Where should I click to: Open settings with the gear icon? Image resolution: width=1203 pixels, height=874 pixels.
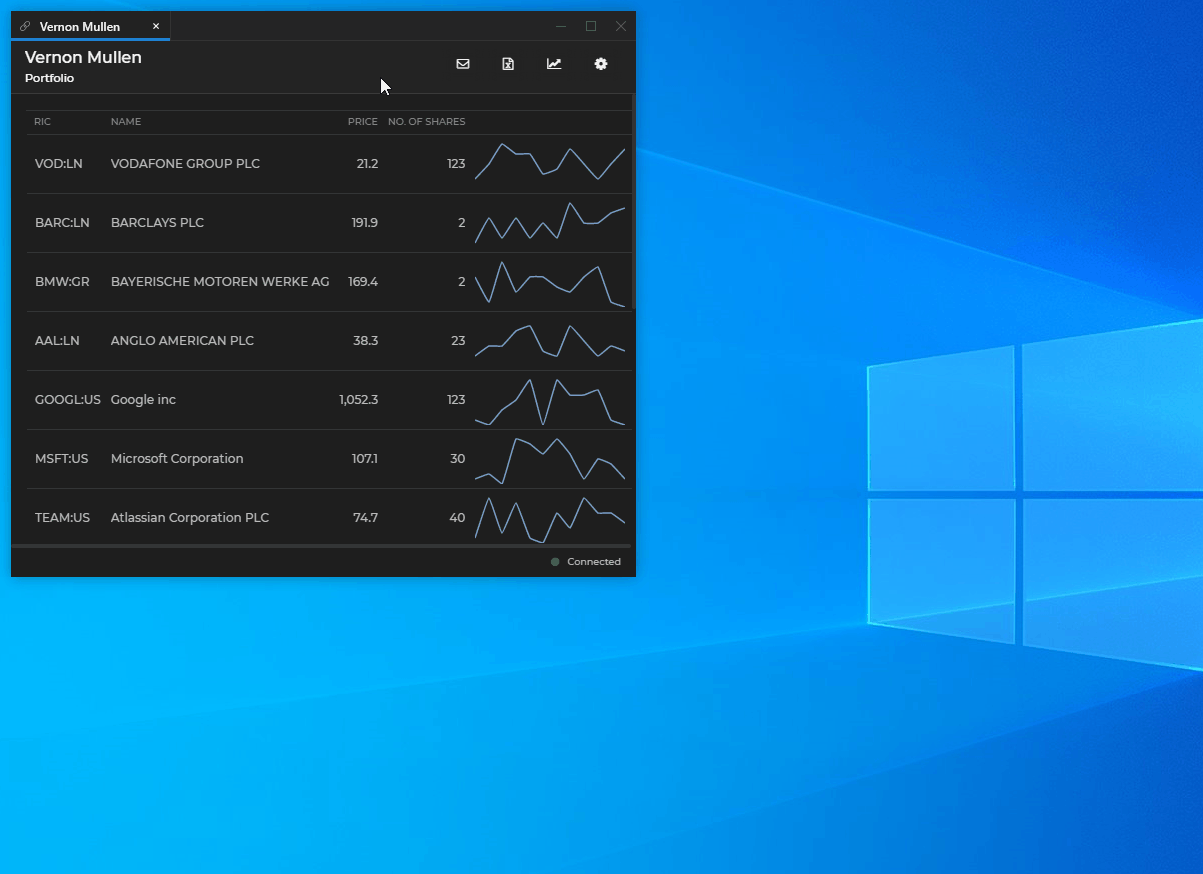coord(601,64)
